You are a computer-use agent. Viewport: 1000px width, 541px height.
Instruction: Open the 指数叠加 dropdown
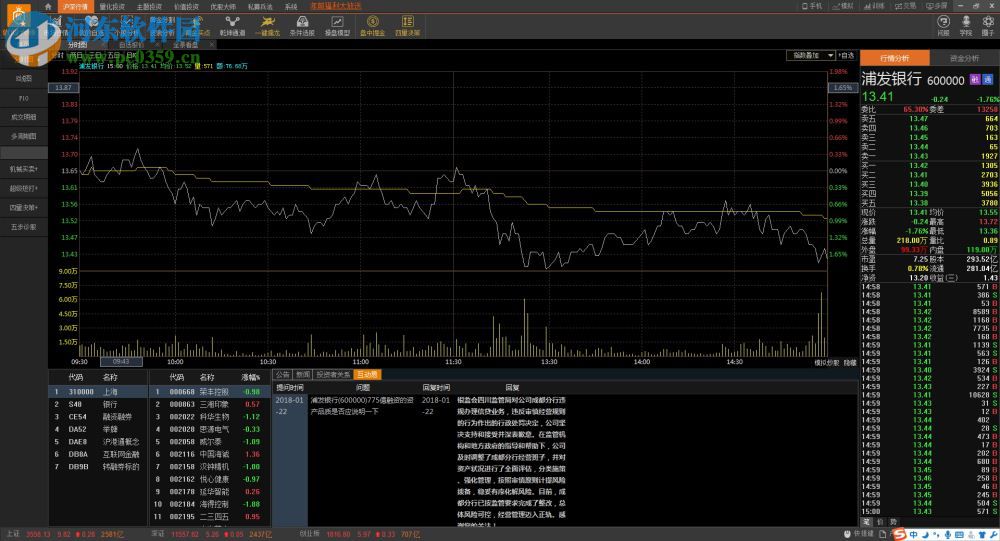[811, 56]
